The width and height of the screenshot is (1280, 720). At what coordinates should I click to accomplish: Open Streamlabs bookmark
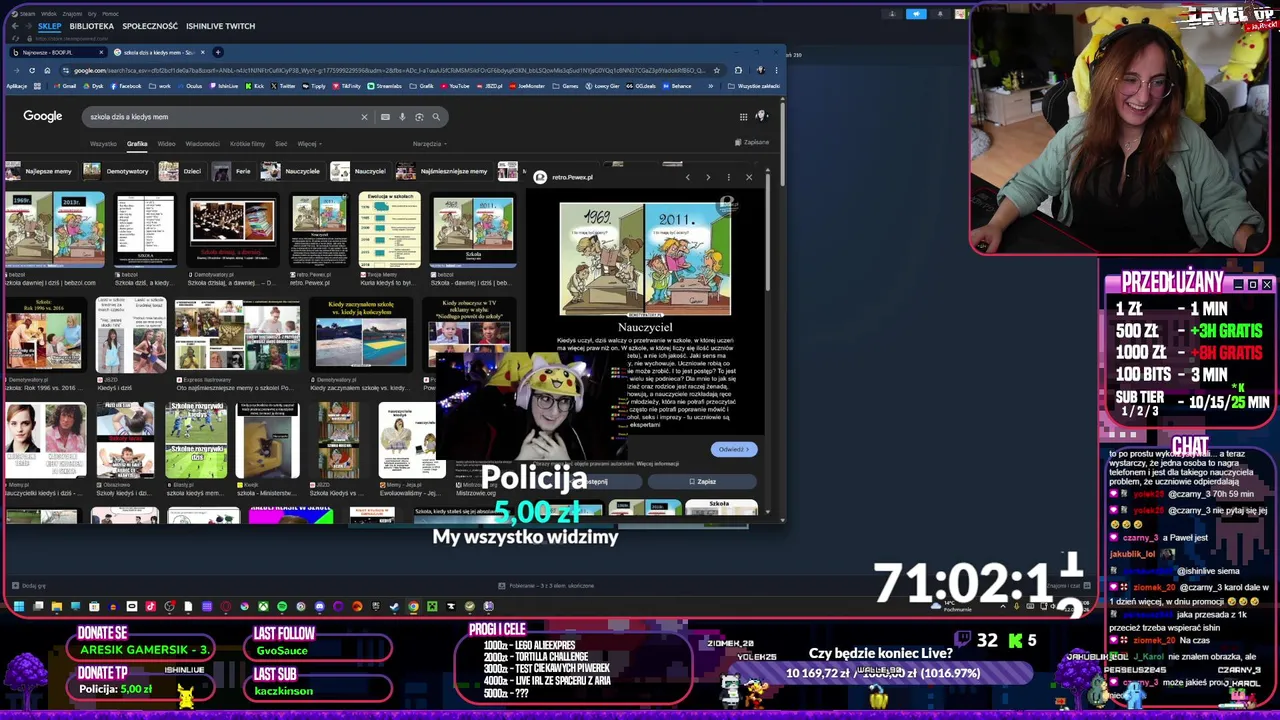click(x=384, y=86)
